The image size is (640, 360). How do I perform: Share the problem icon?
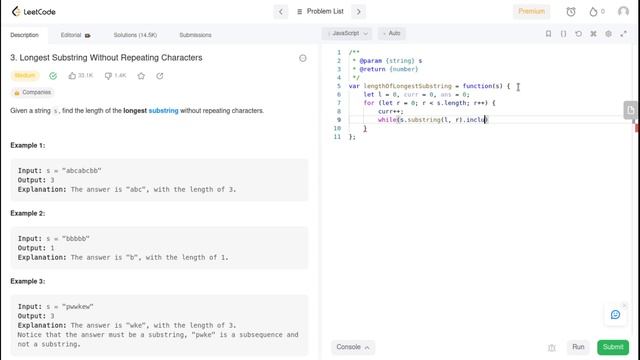[x=160, y=76]
